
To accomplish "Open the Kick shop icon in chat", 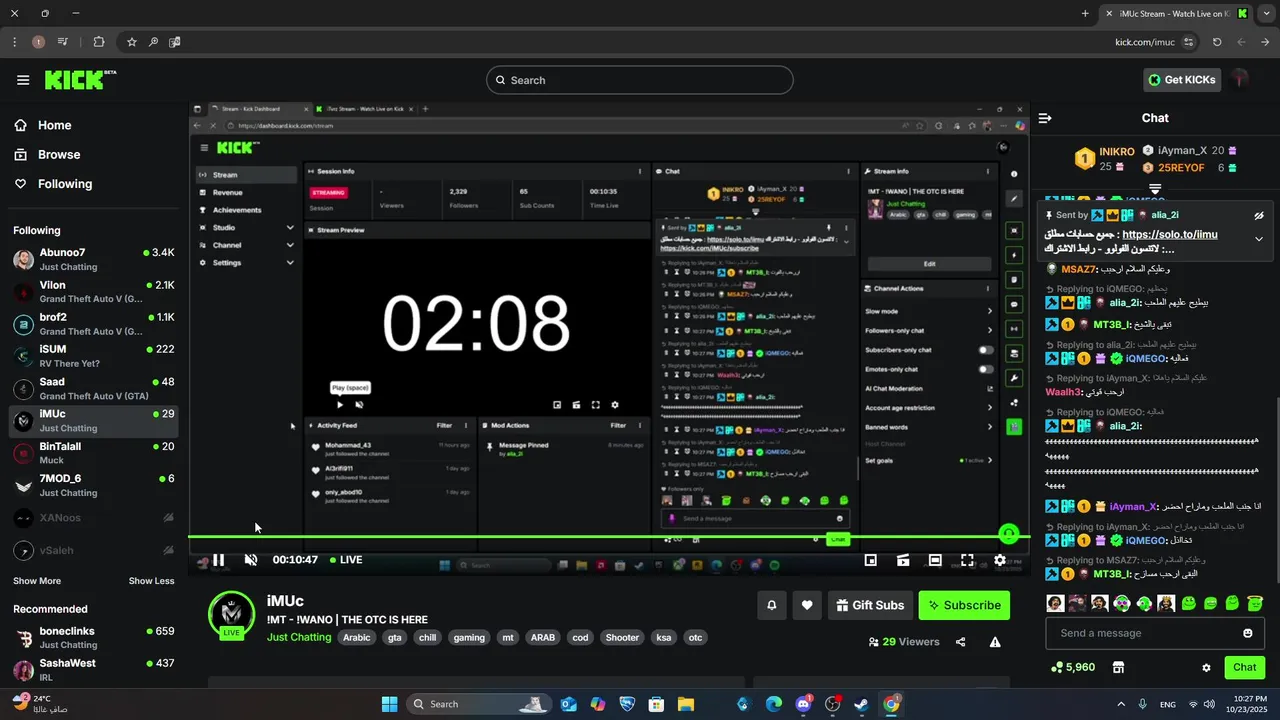I will [x=1119, y=668].
